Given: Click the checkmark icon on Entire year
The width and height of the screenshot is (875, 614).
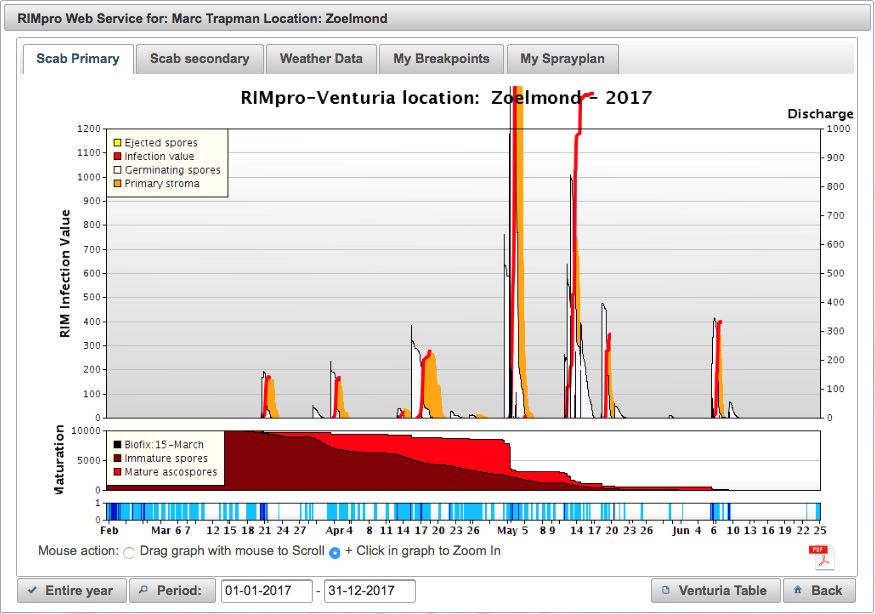Looking at the screenshot, I should pos(33,590).
